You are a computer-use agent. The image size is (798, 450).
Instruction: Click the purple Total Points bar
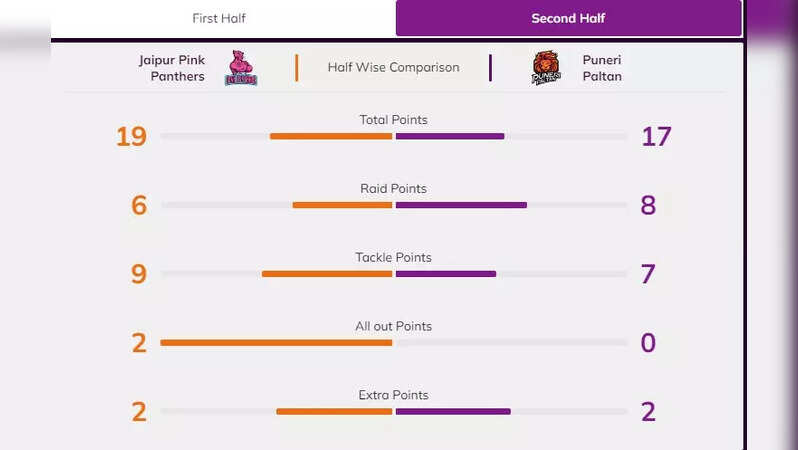point(450,136)
